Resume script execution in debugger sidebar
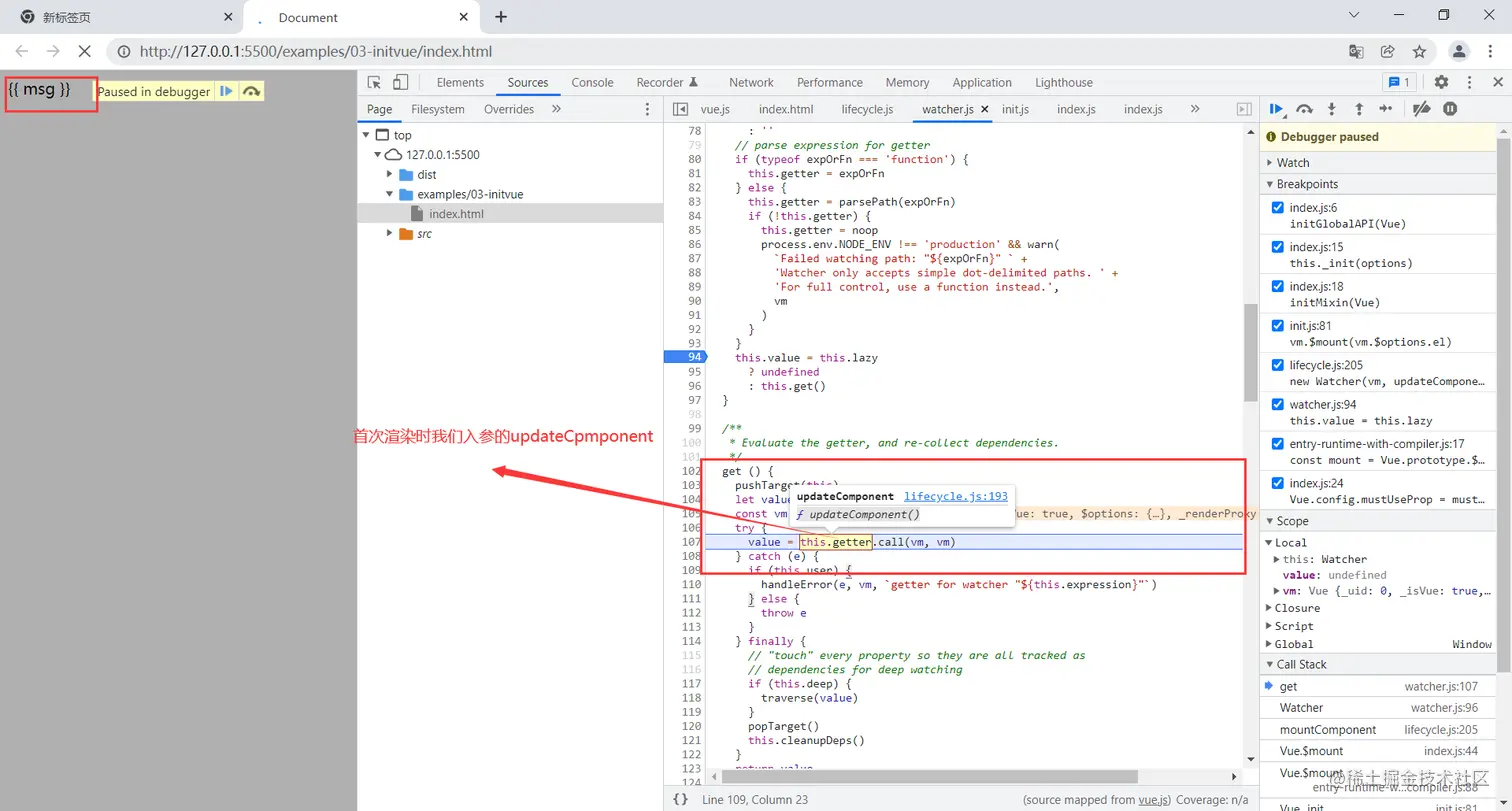 pyautogui.click(x=1277, y=109)
